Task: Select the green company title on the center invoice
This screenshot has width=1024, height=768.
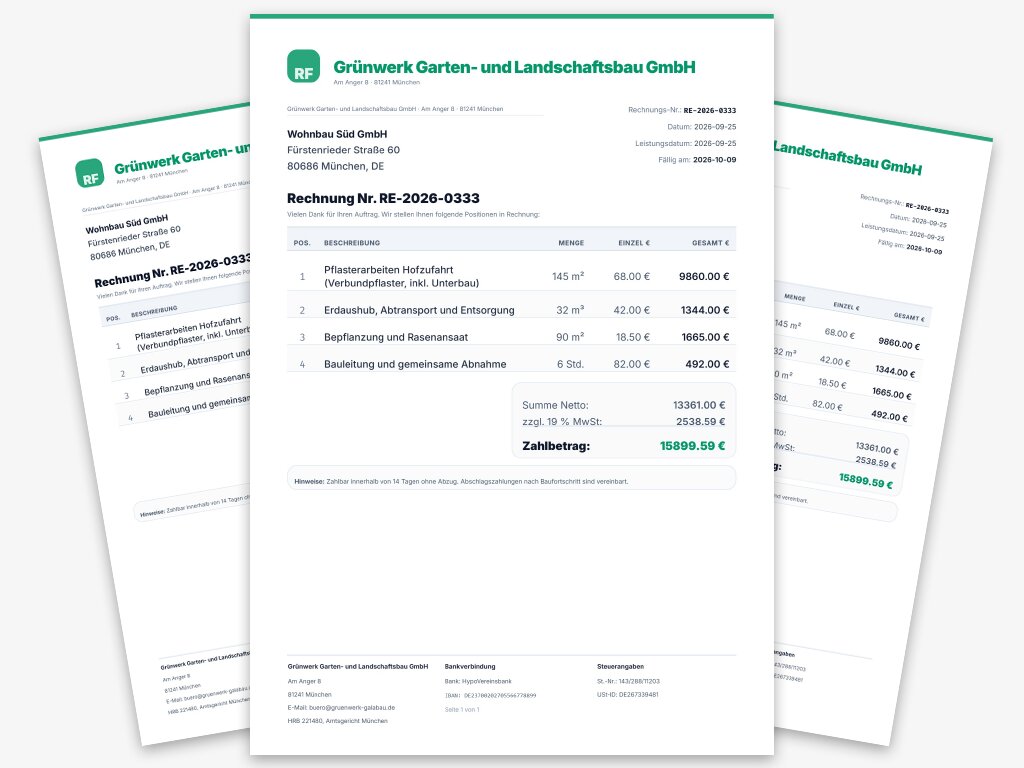Action: coord(514,67)
